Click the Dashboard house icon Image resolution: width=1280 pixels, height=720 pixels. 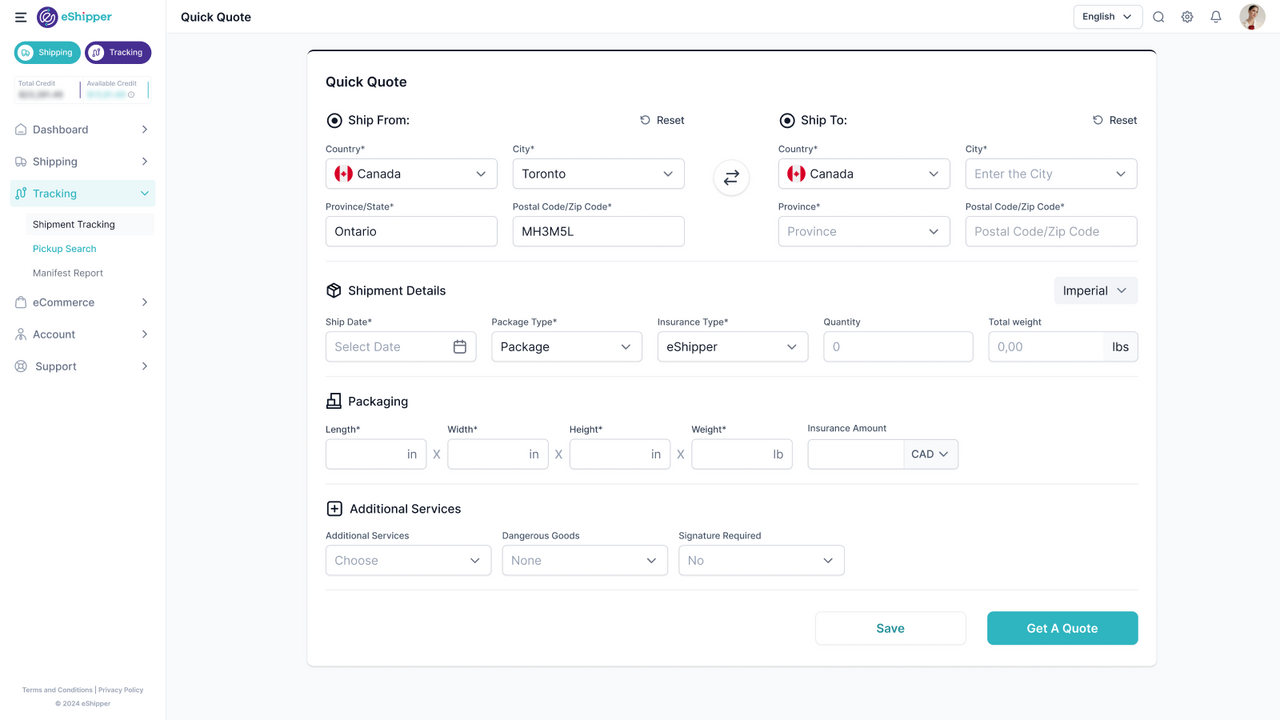[21, 129]
